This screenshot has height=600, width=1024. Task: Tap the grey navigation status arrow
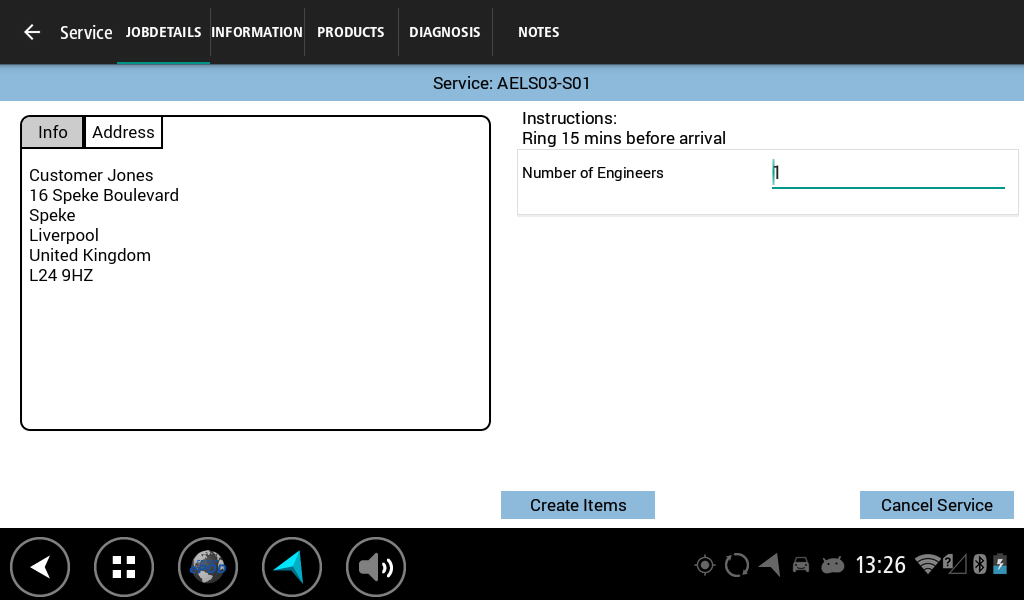coord(769,565)
